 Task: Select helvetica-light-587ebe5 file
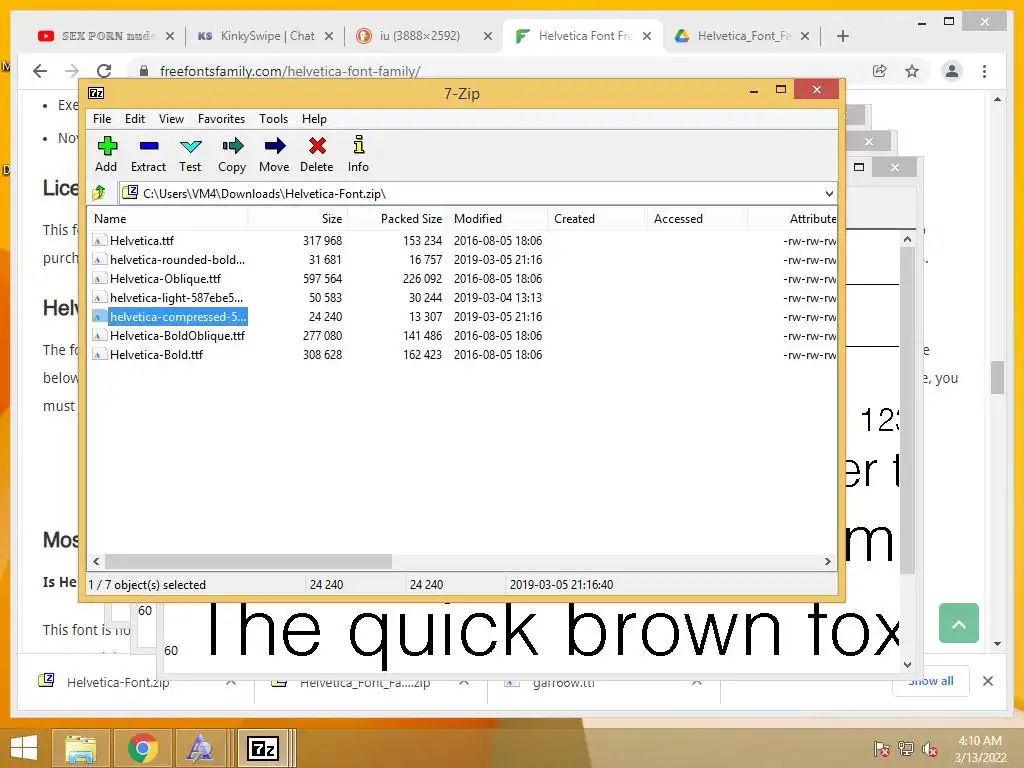[462, 297]
